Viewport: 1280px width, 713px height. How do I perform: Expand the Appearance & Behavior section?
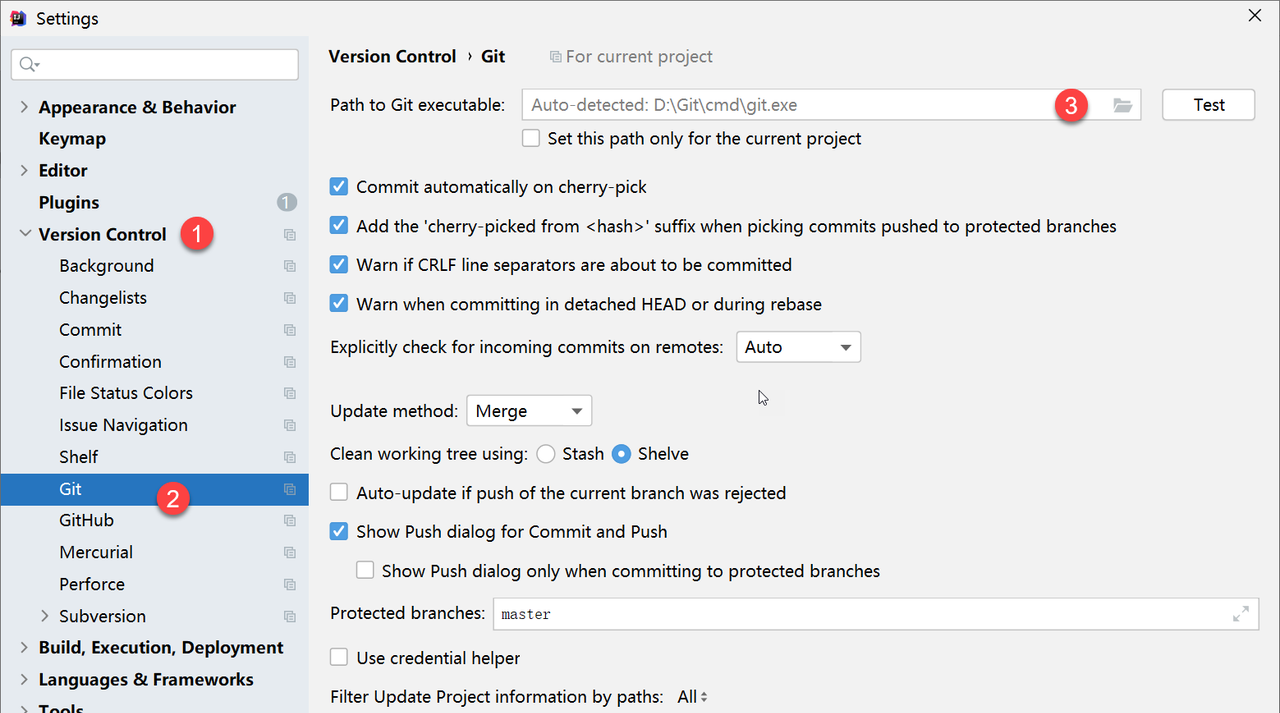click(24, 107)
